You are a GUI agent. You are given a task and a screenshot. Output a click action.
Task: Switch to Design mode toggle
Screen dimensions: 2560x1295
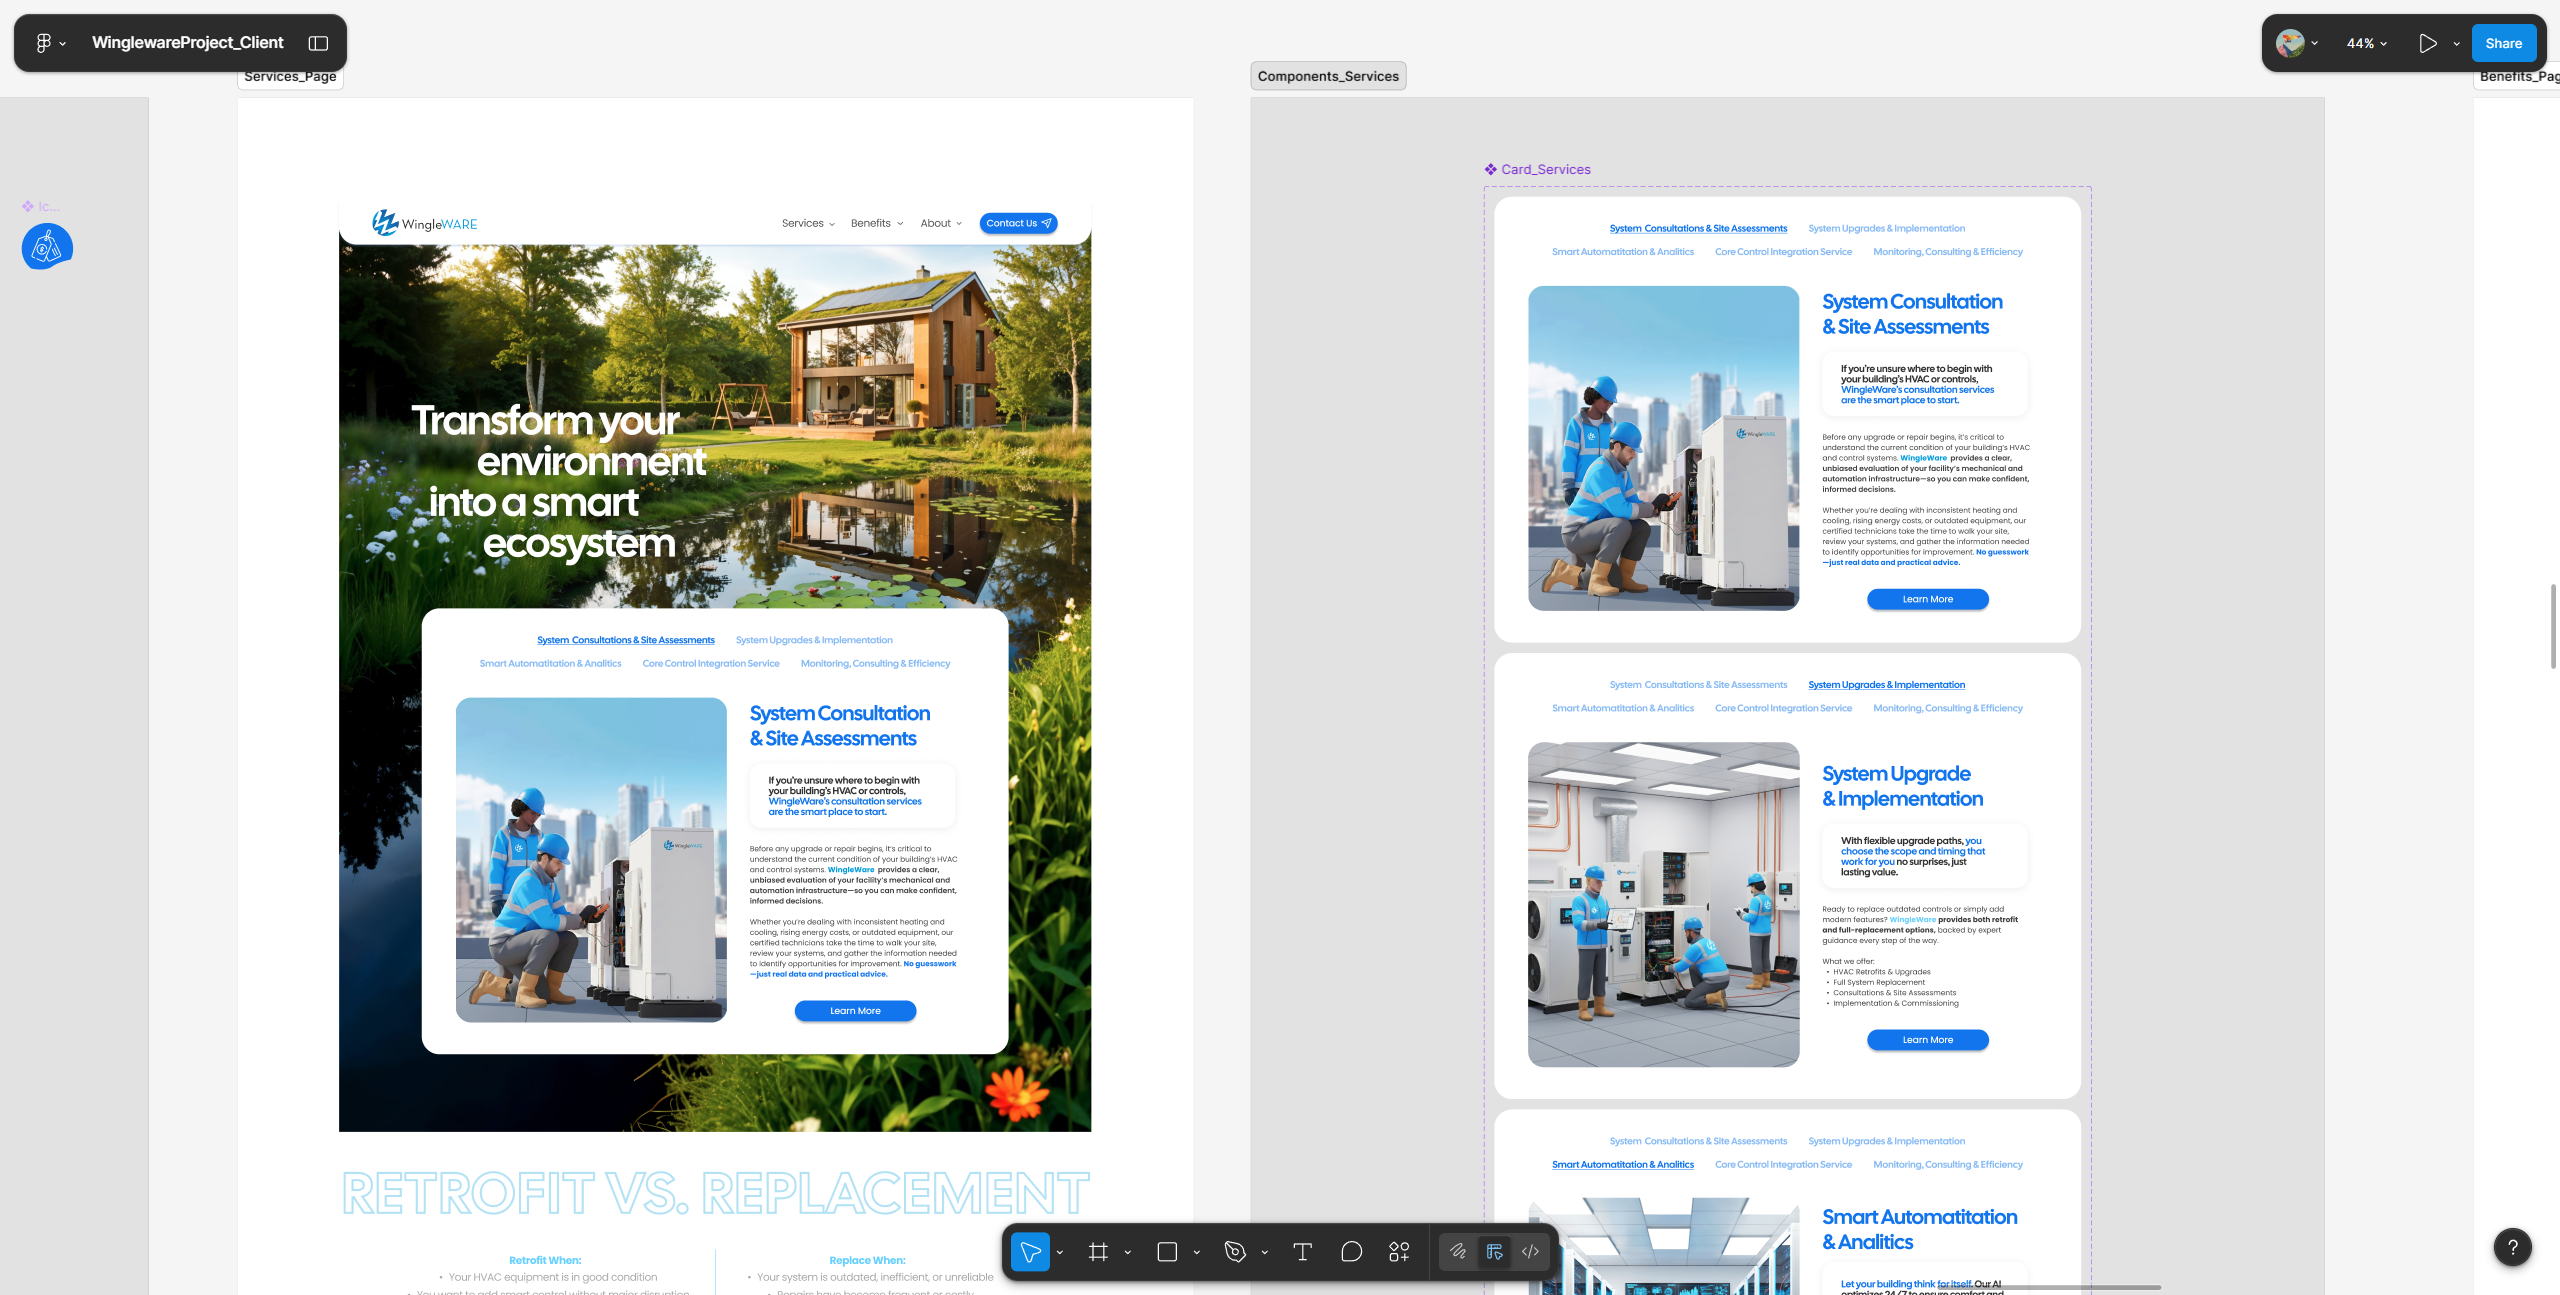[1495, 1252]
